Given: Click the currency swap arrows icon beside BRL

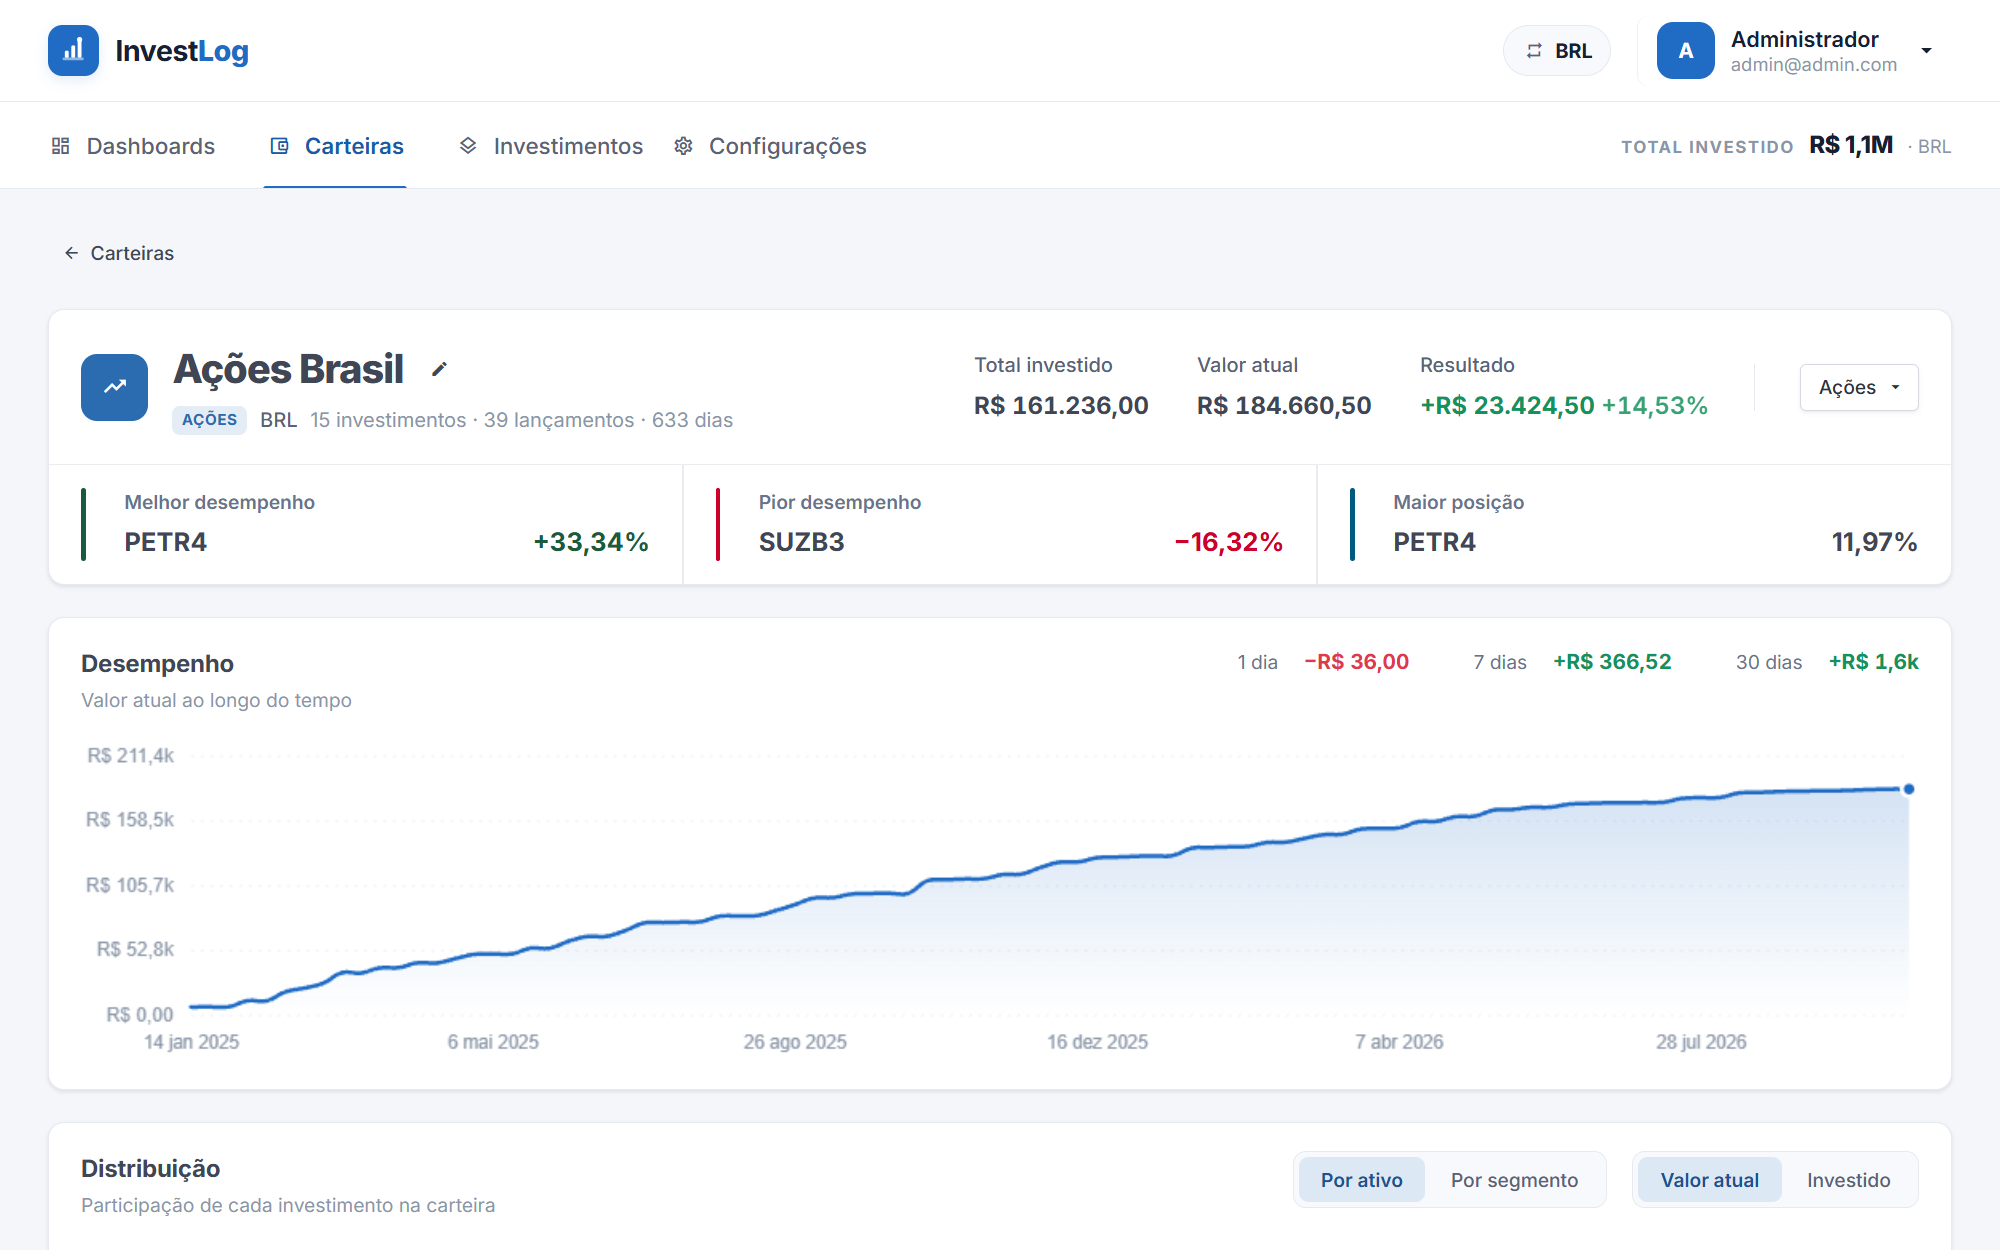Looking at the screenshot, I should [1534, 51].
